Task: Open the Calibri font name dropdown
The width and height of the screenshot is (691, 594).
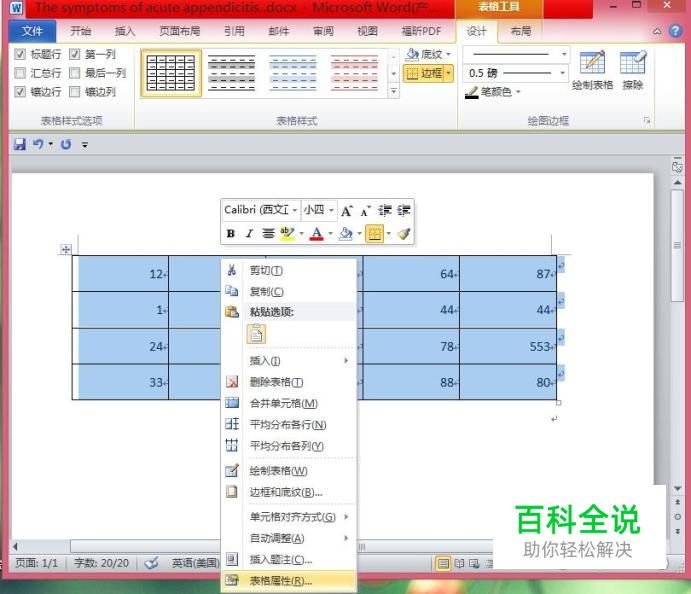Action: [x=294, y=210]
